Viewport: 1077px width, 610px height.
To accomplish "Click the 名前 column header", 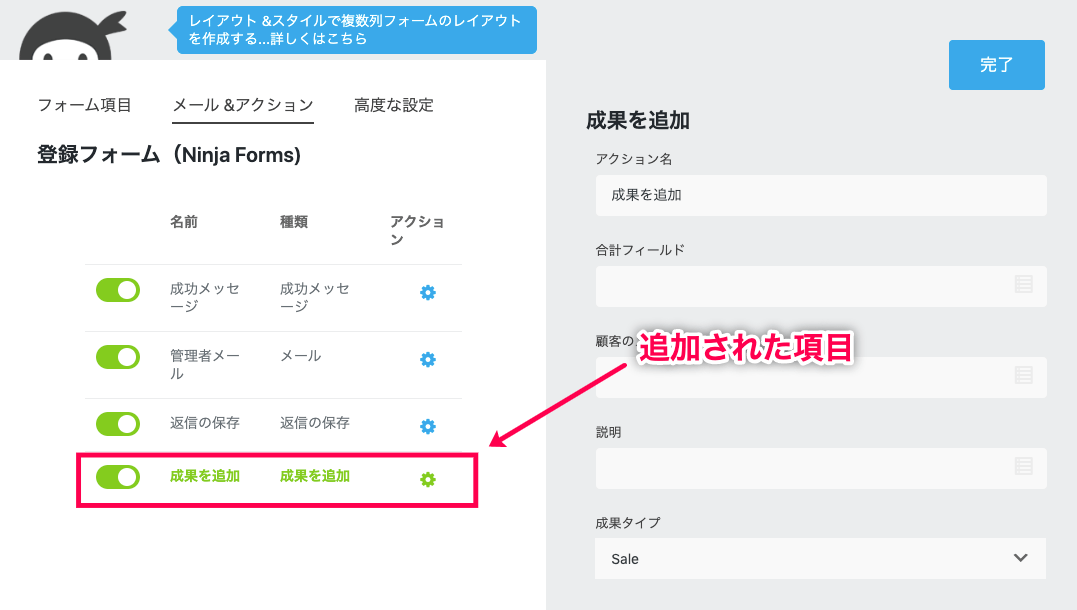I will 184,222.
